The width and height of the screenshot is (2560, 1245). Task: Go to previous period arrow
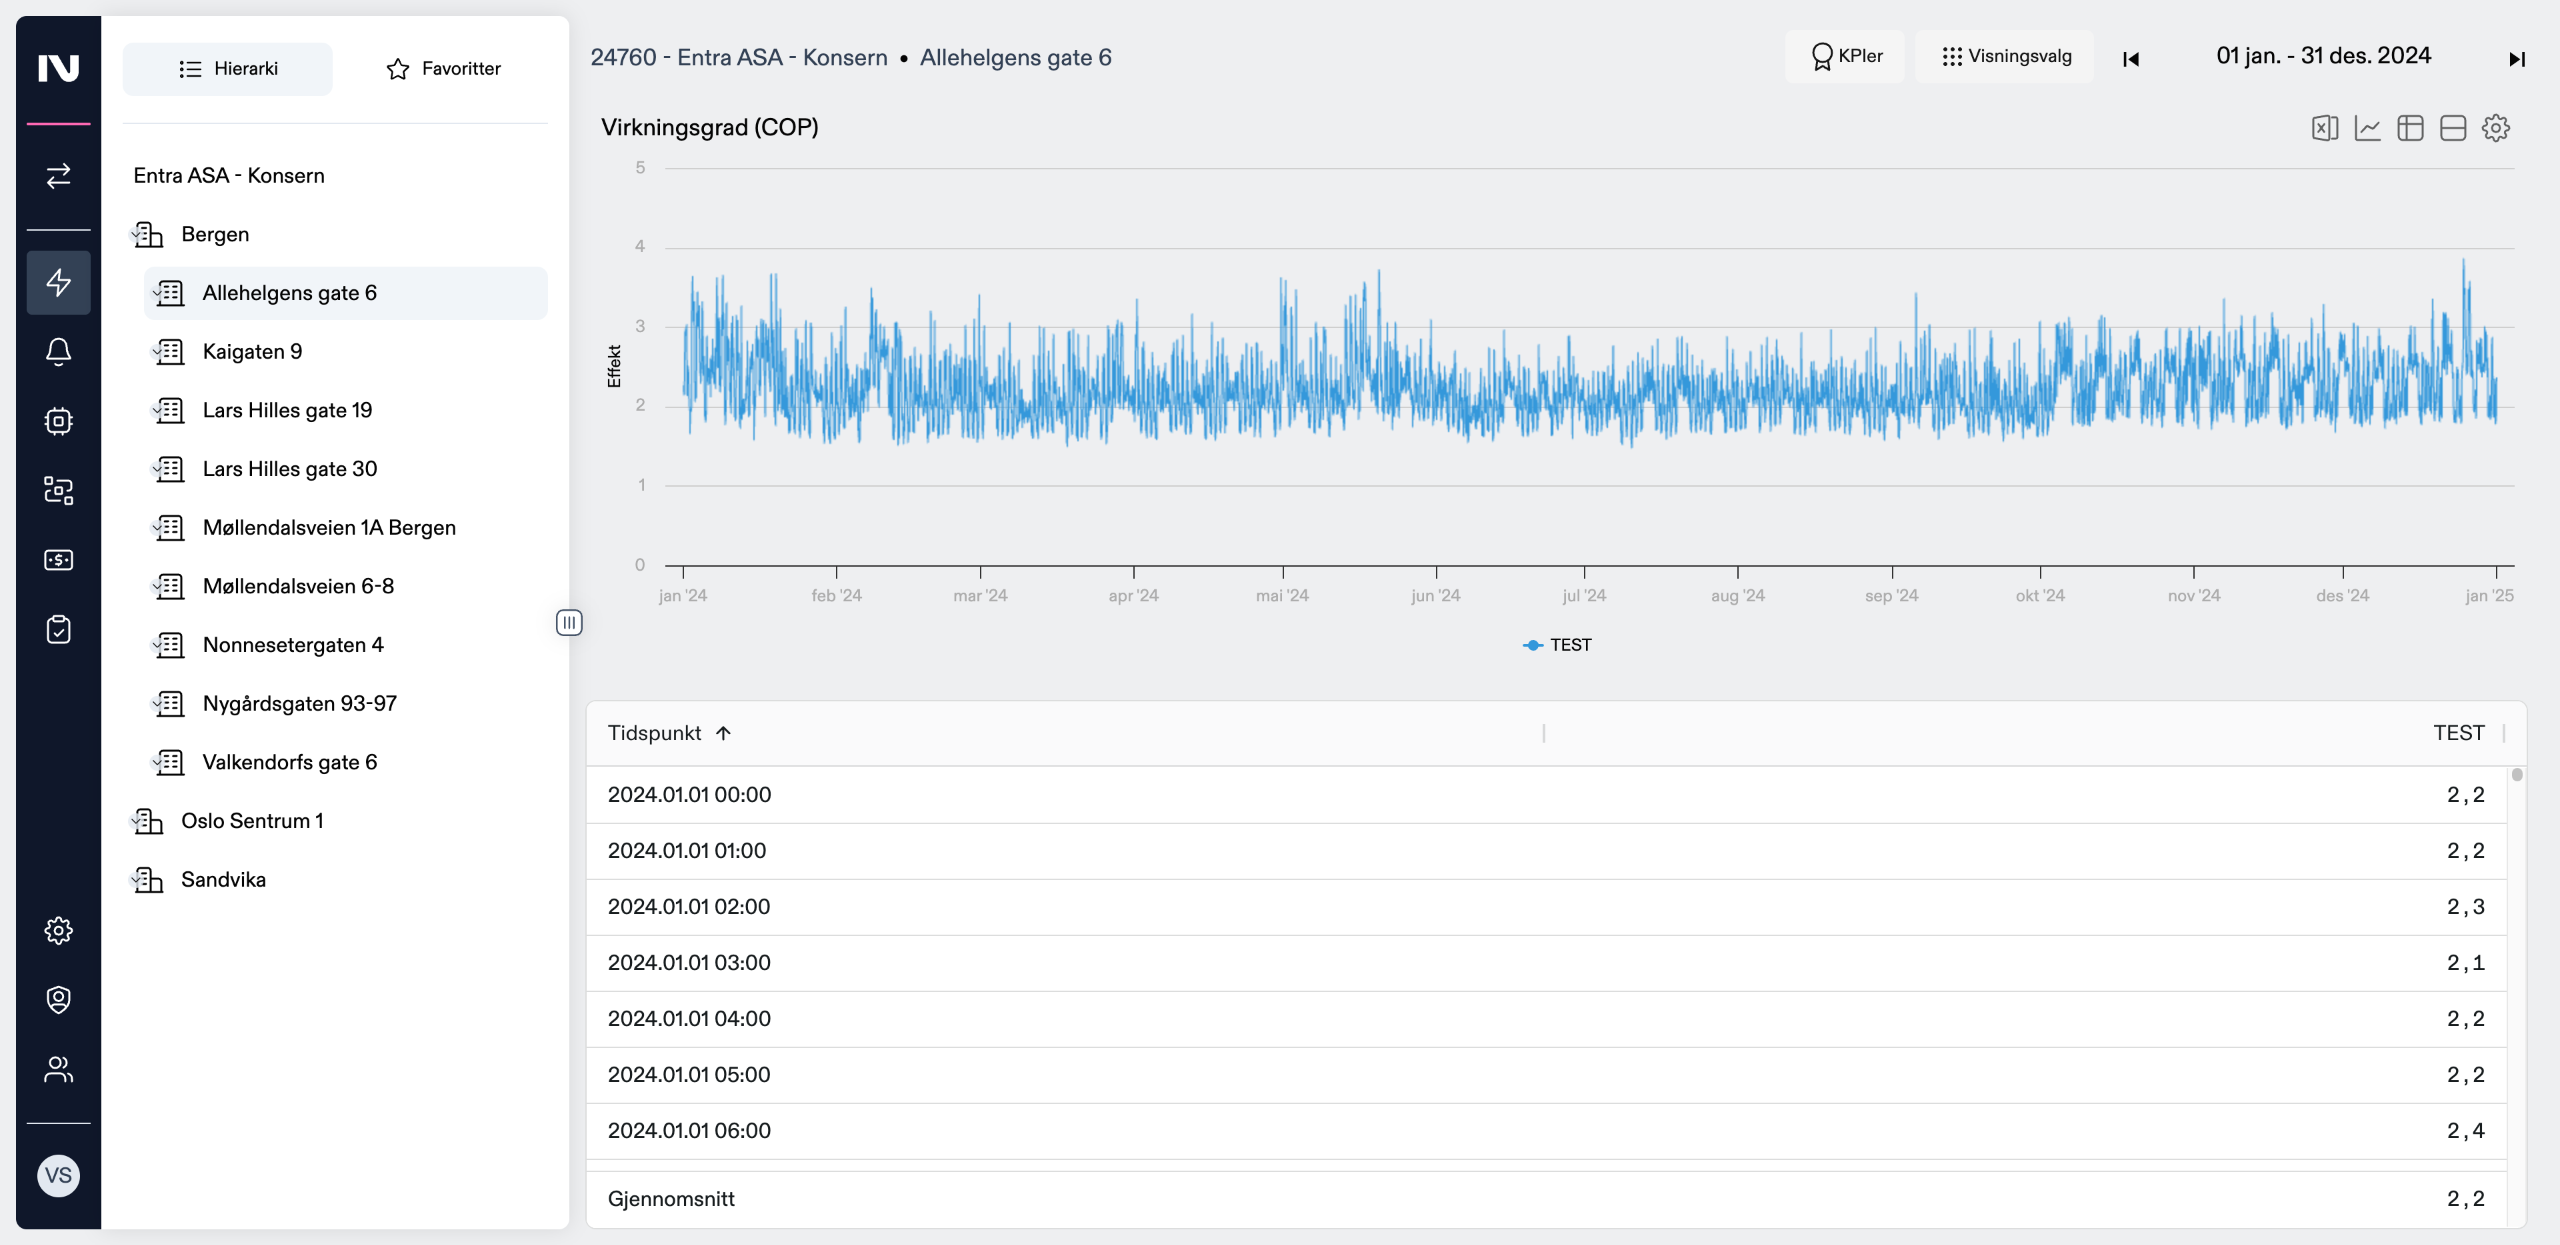point(2131,59)
